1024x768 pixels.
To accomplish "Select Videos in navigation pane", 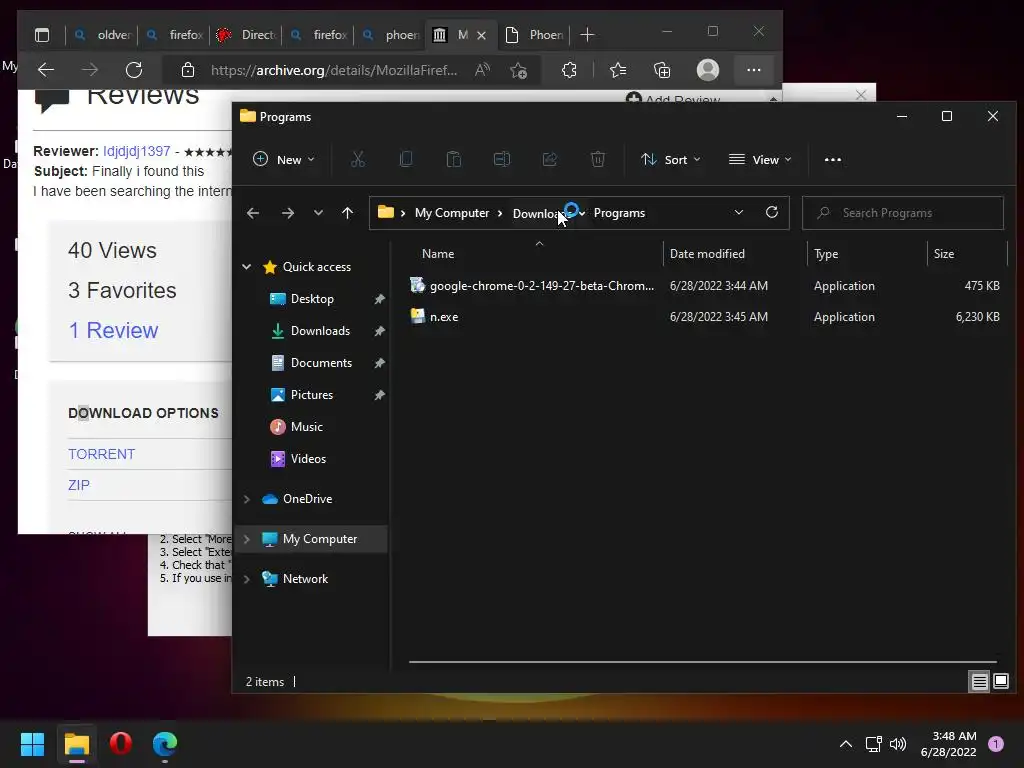I will coord(308,458).
